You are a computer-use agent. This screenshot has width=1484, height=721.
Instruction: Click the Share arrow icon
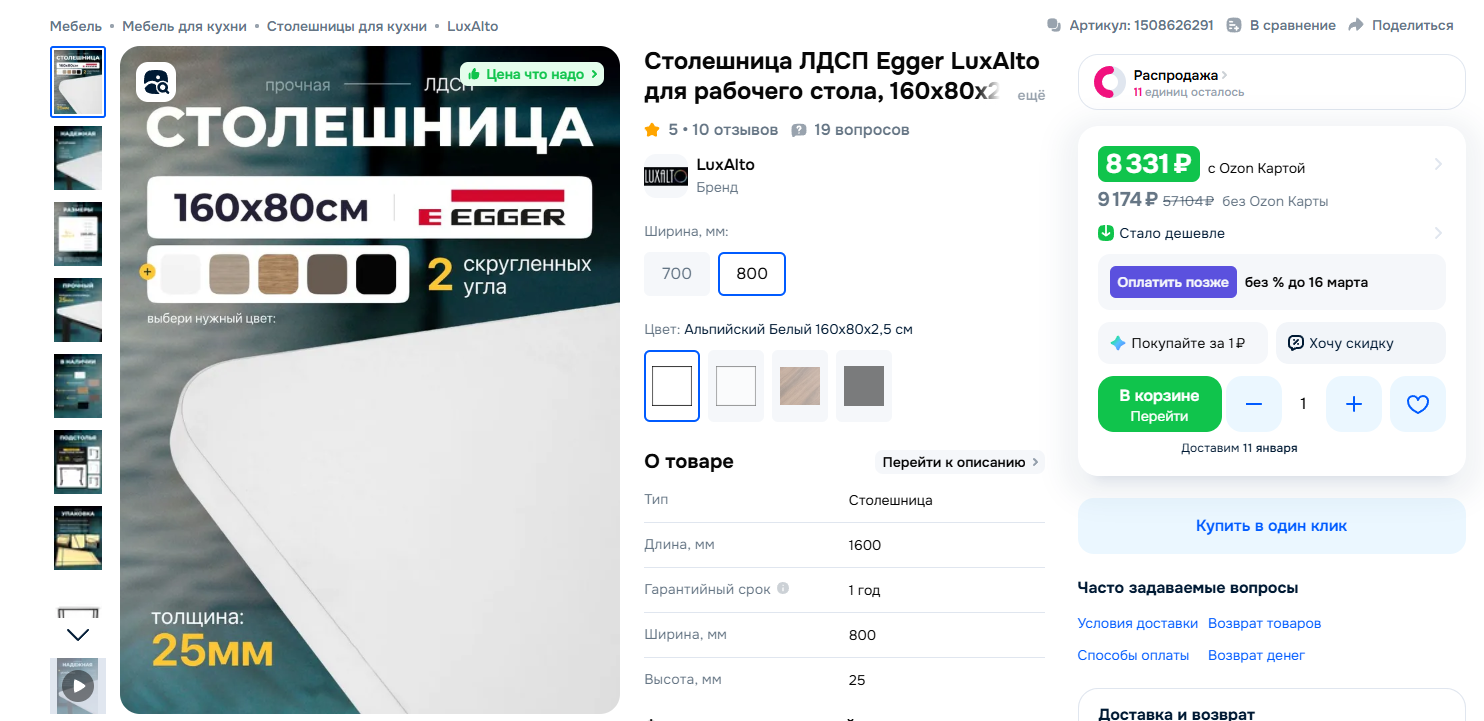coord(1356,25)
